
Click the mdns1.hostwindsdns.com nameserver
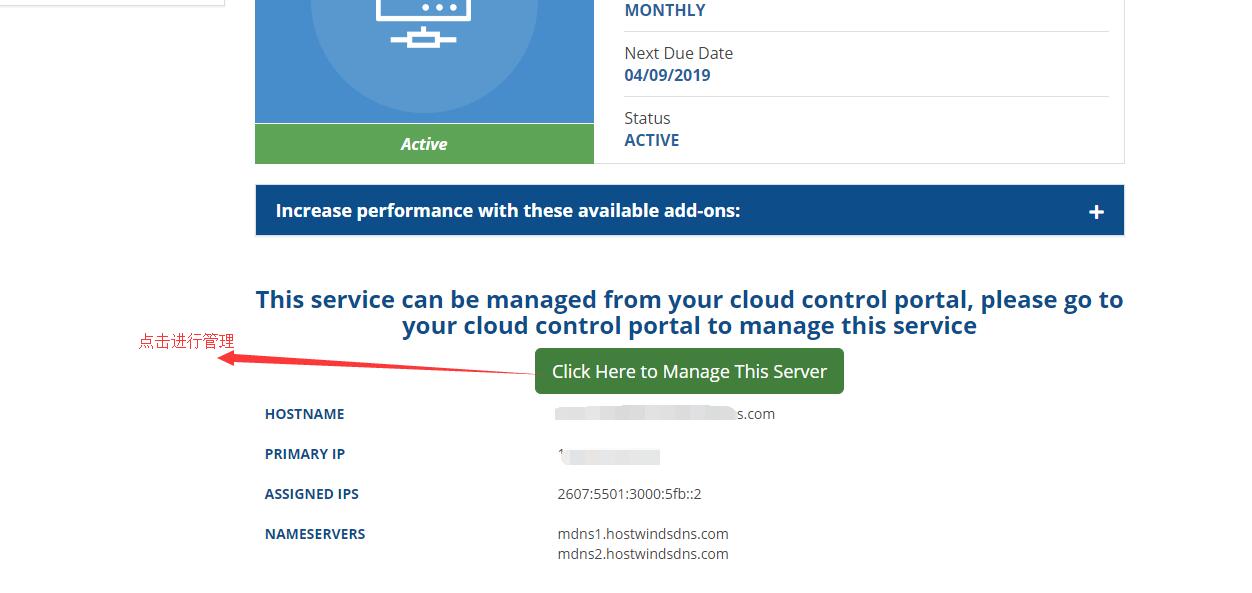tap(642, 534)
